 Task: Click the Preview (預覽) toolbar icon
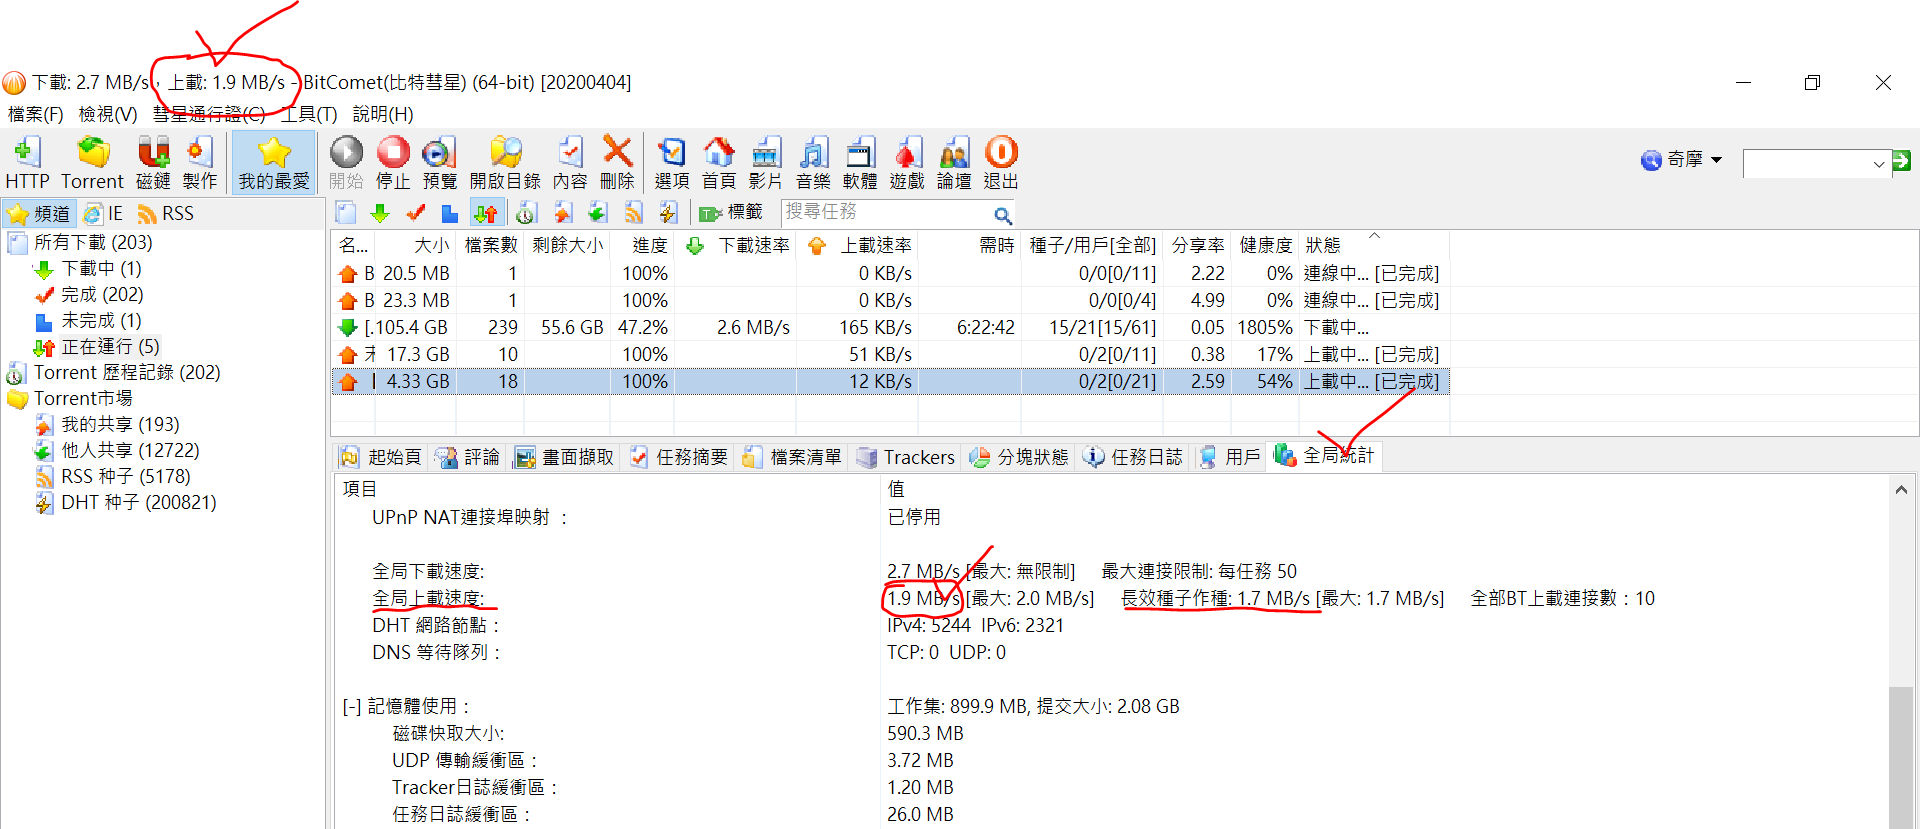(x=439, y=162)
